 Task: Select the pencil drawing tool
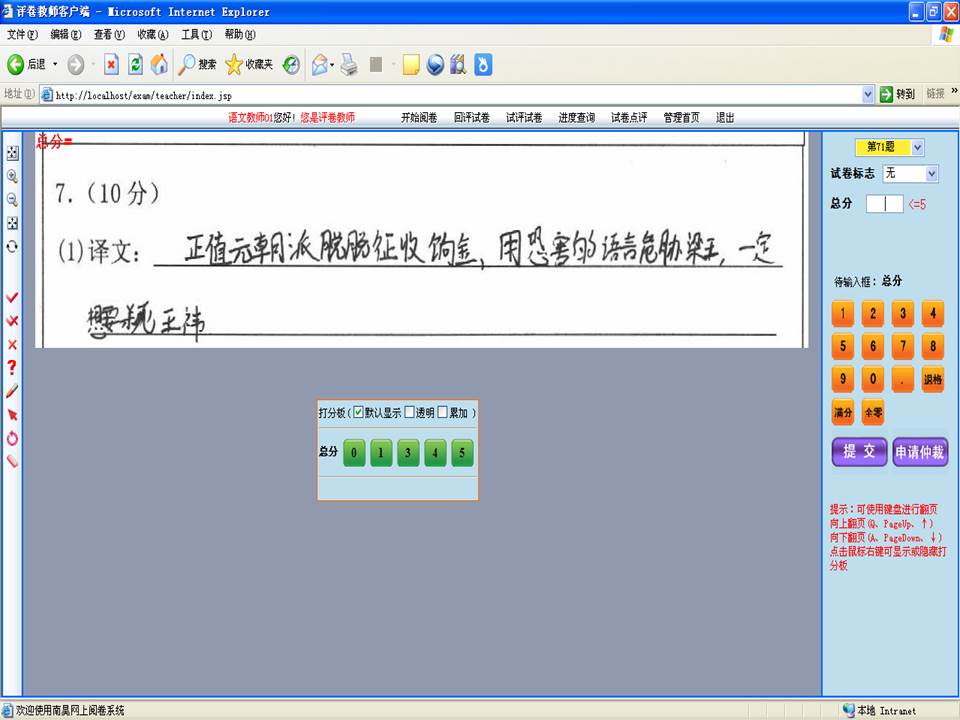point(12,391)
